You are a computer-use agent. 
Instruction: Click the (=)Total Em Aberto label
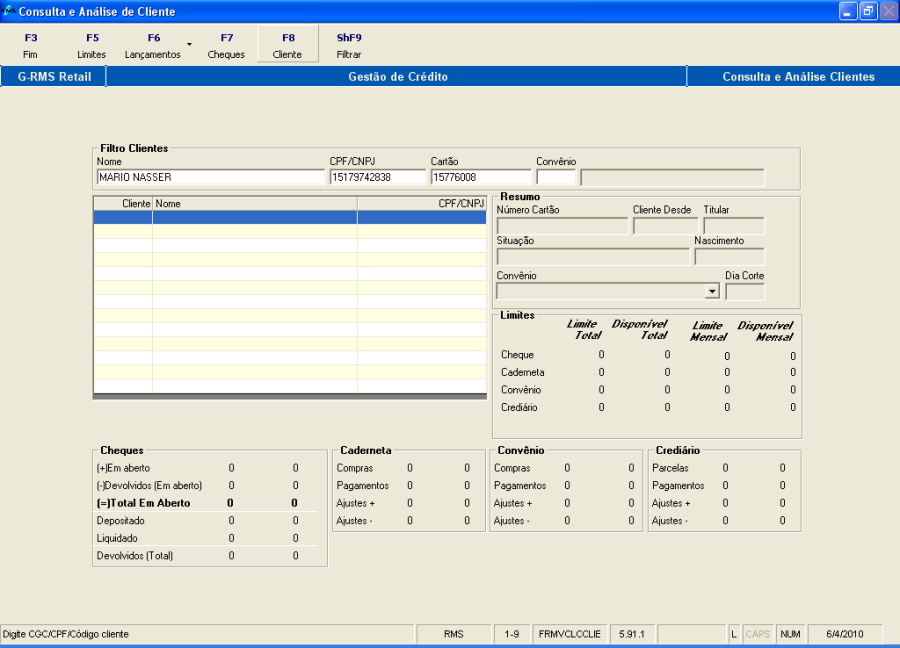tap(143, 503)
